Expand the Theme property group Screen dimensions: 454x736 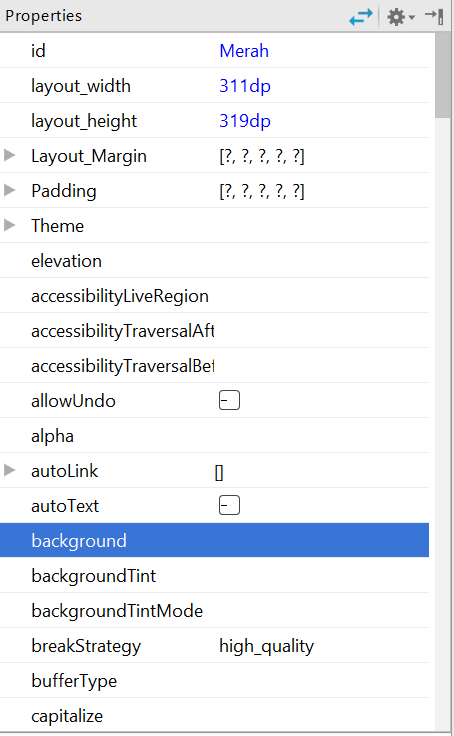tap(9, 225)
